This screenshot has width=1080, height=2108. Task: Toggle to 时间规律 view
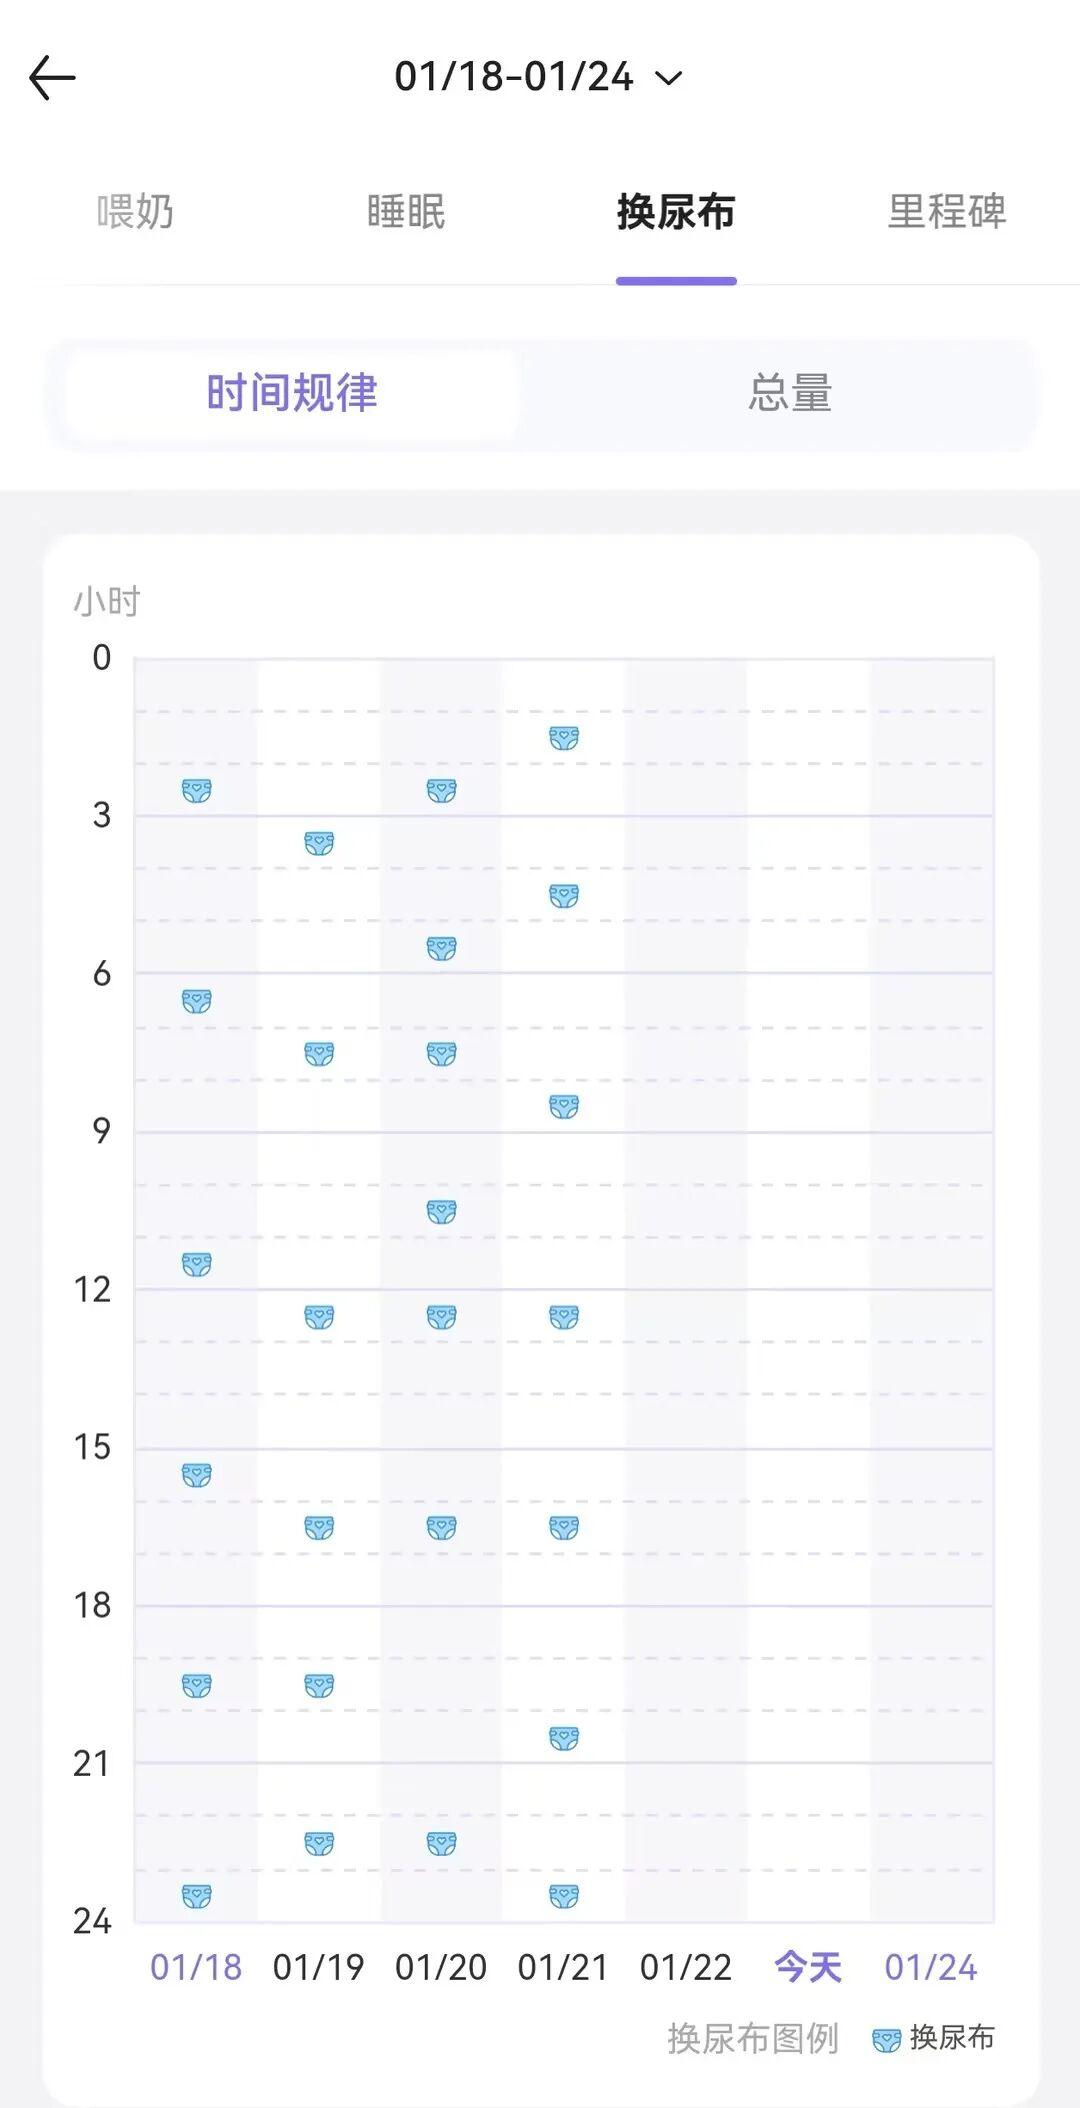[x=292, y=393]
